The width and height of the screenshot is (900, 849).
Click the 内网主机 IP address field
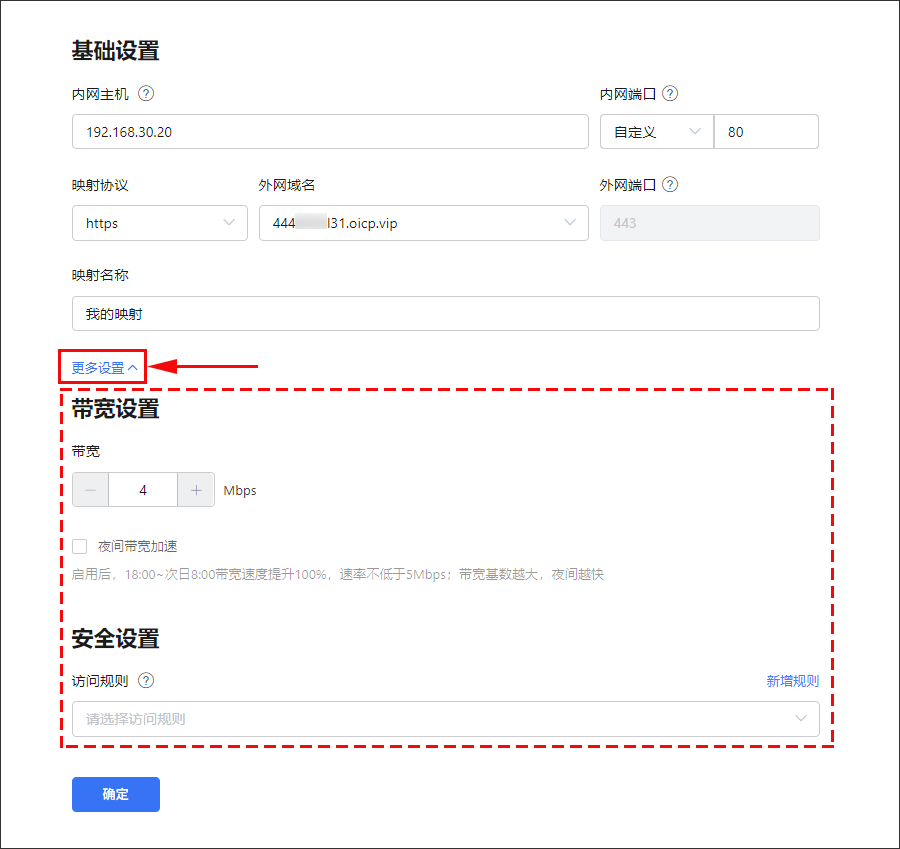click(x=330, y=132)
